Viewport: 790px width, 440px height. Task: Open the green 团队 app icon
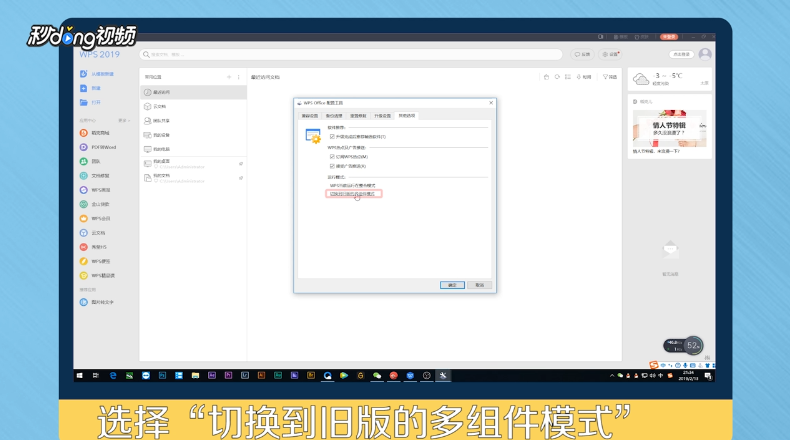[x=84, y=161]
